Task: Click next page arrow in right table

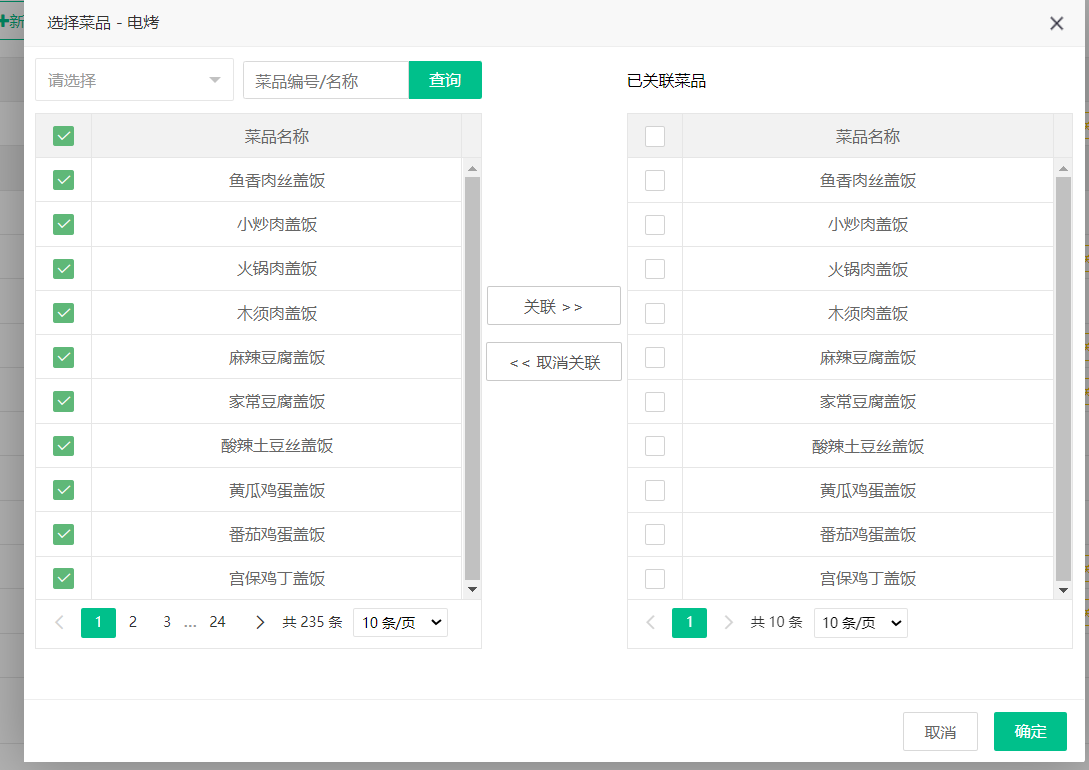Action: [728, 622]
